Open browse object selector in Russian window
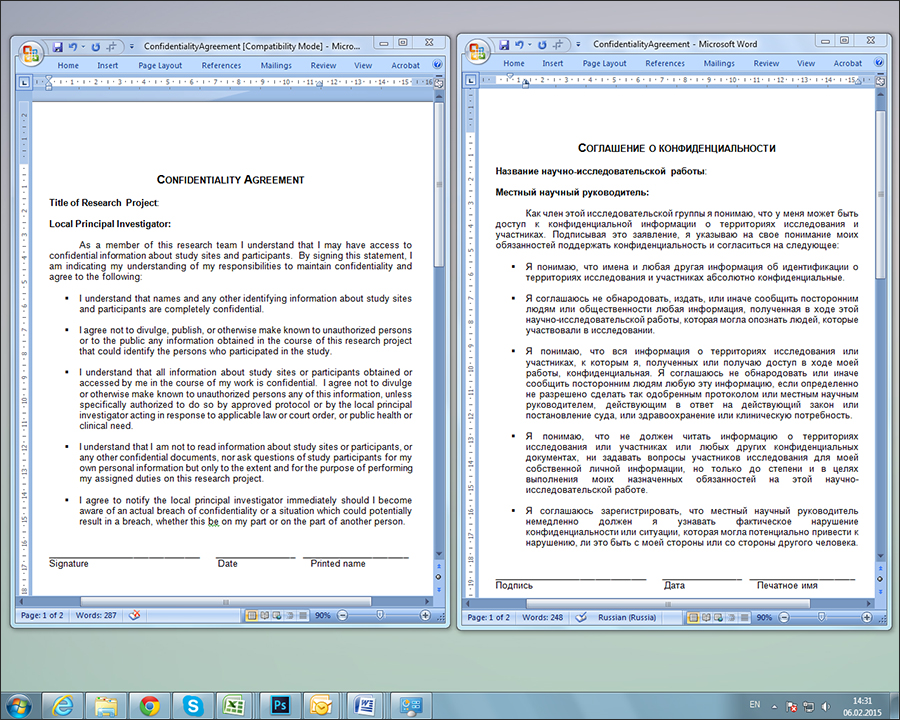Image resolution: width=900 pixels, height=720 pixels. [880, 579]
